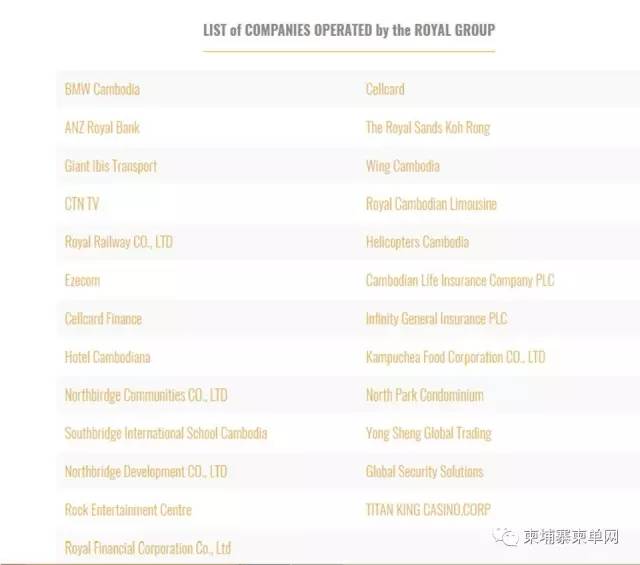
Task: Open Royal Railway CO., LTD
Action: (118, 242)
